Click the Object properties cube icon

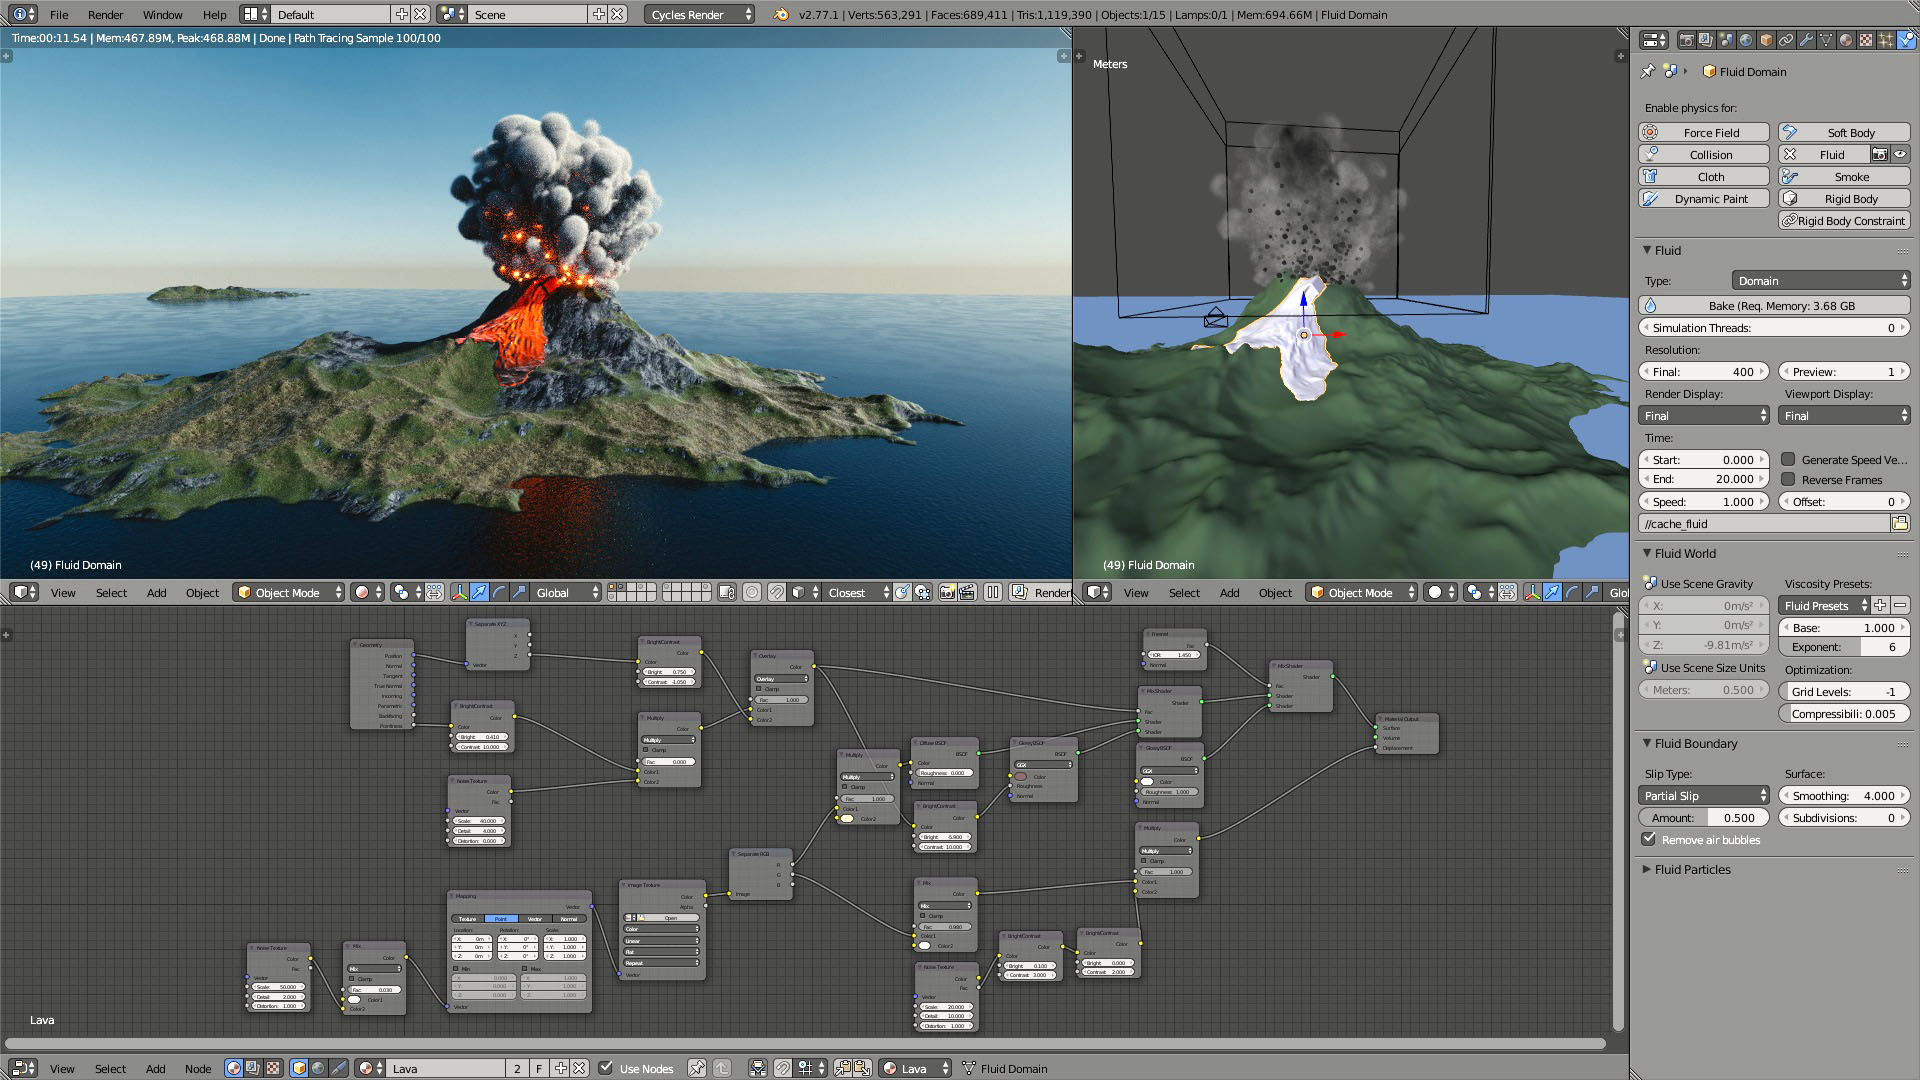point(1766,40)
